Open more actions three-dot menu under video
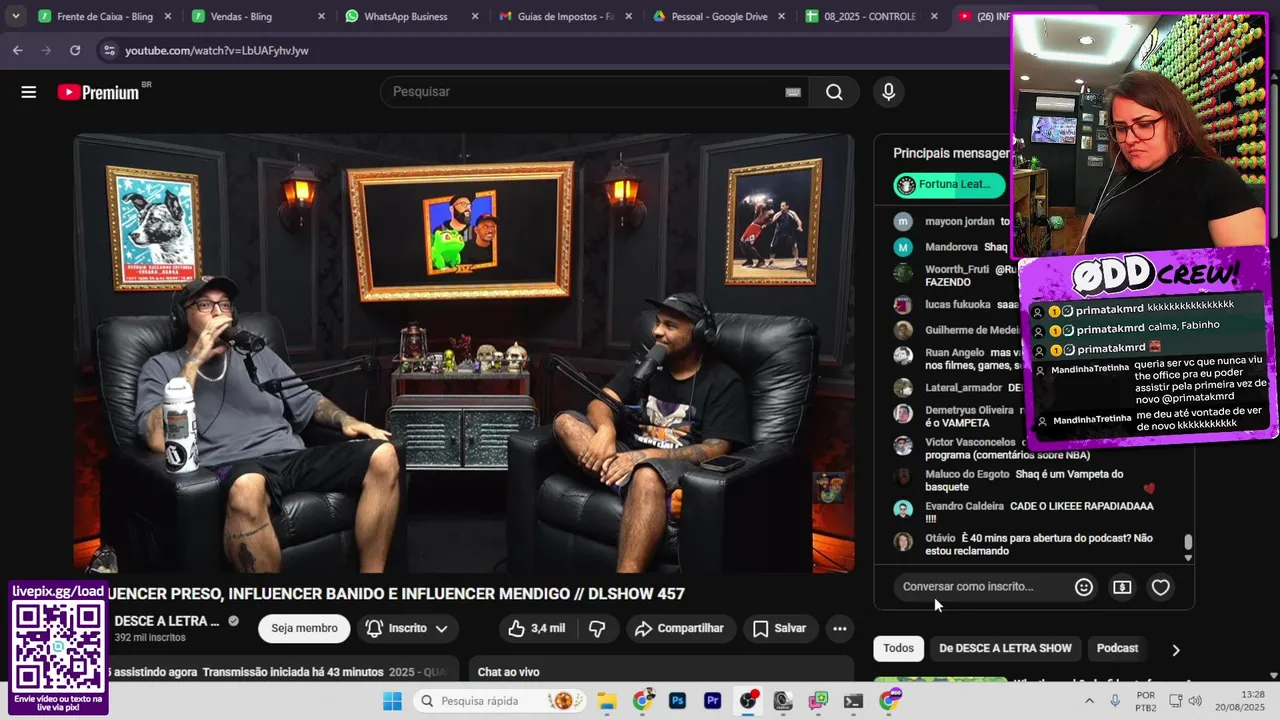The image size is (1280, 720). tap(840, 628)
